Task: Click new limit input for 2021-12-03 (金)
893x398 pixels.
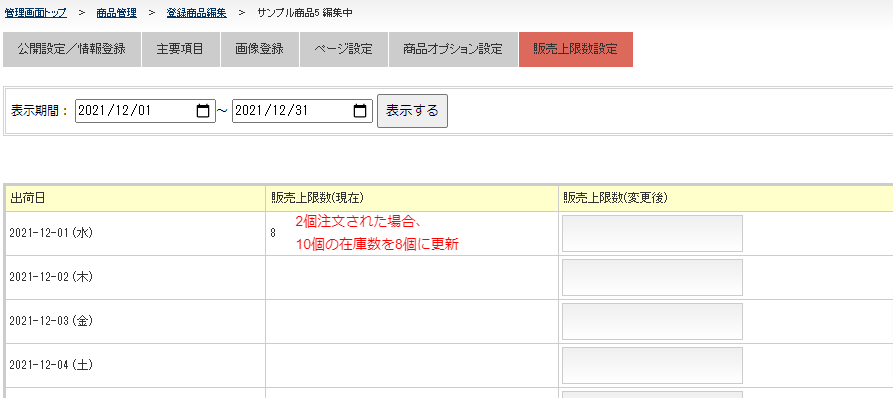Action: [x=652, y=321]
